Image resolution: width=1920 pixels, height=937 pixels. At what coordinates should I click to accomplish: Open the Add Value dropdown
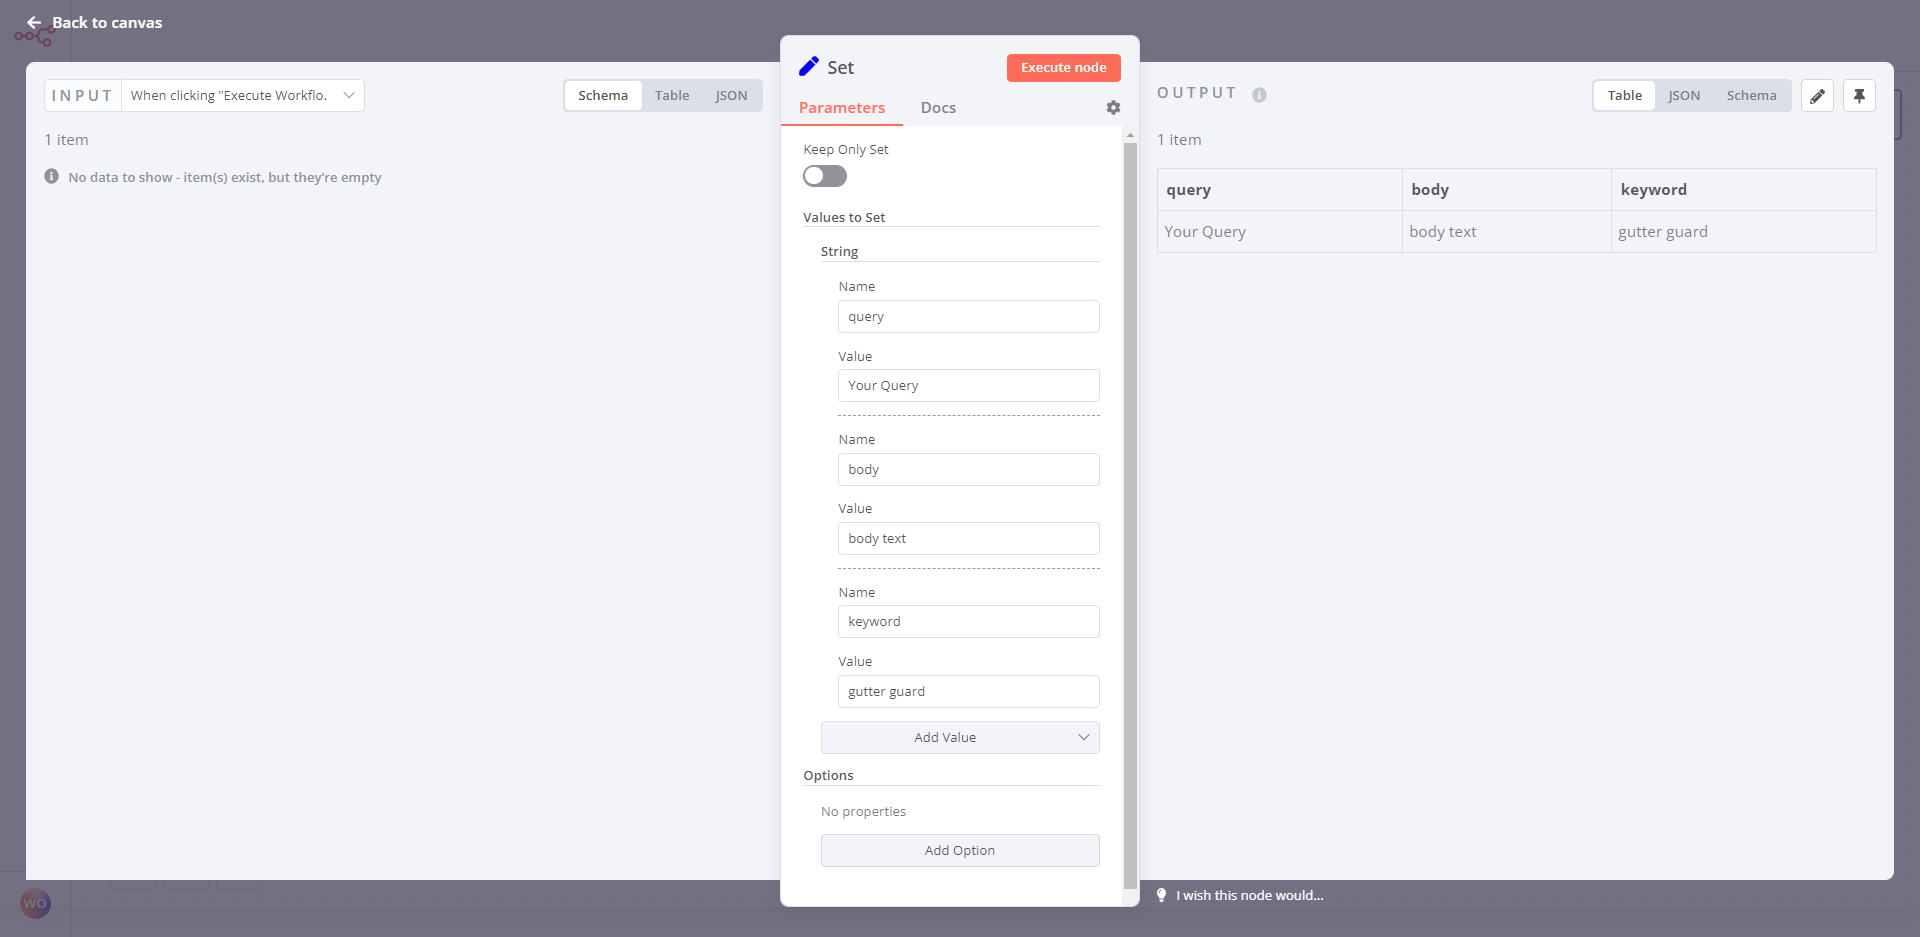pos(960,738)
